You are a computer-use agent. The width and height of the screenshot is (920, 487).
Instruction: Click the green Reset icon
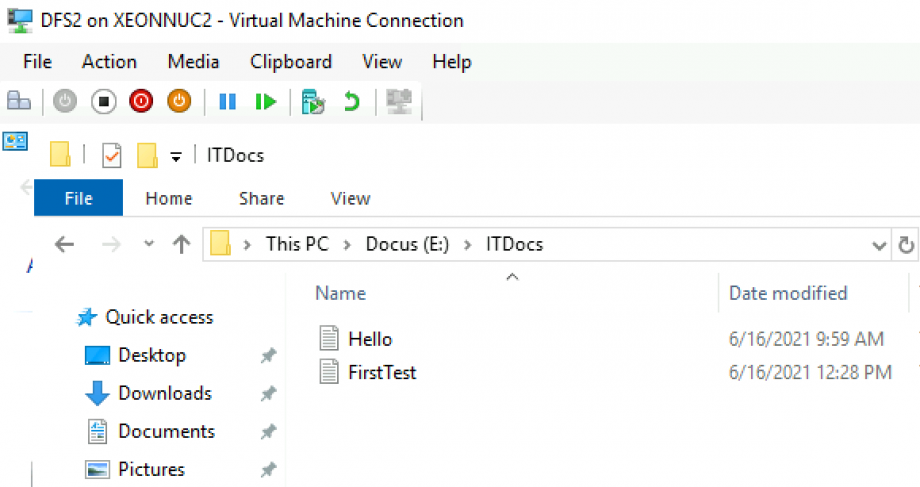(265, 101)
